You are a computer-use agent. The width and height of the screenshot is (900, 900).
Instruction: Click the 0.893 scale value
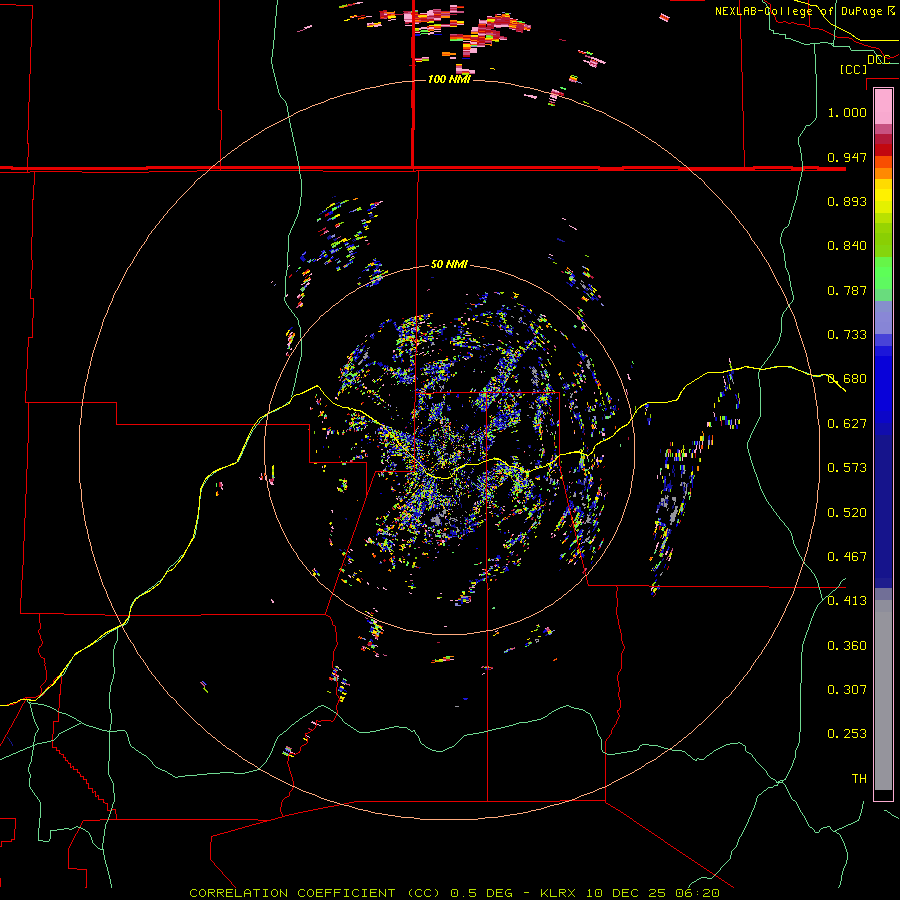[x=847, y=201]
